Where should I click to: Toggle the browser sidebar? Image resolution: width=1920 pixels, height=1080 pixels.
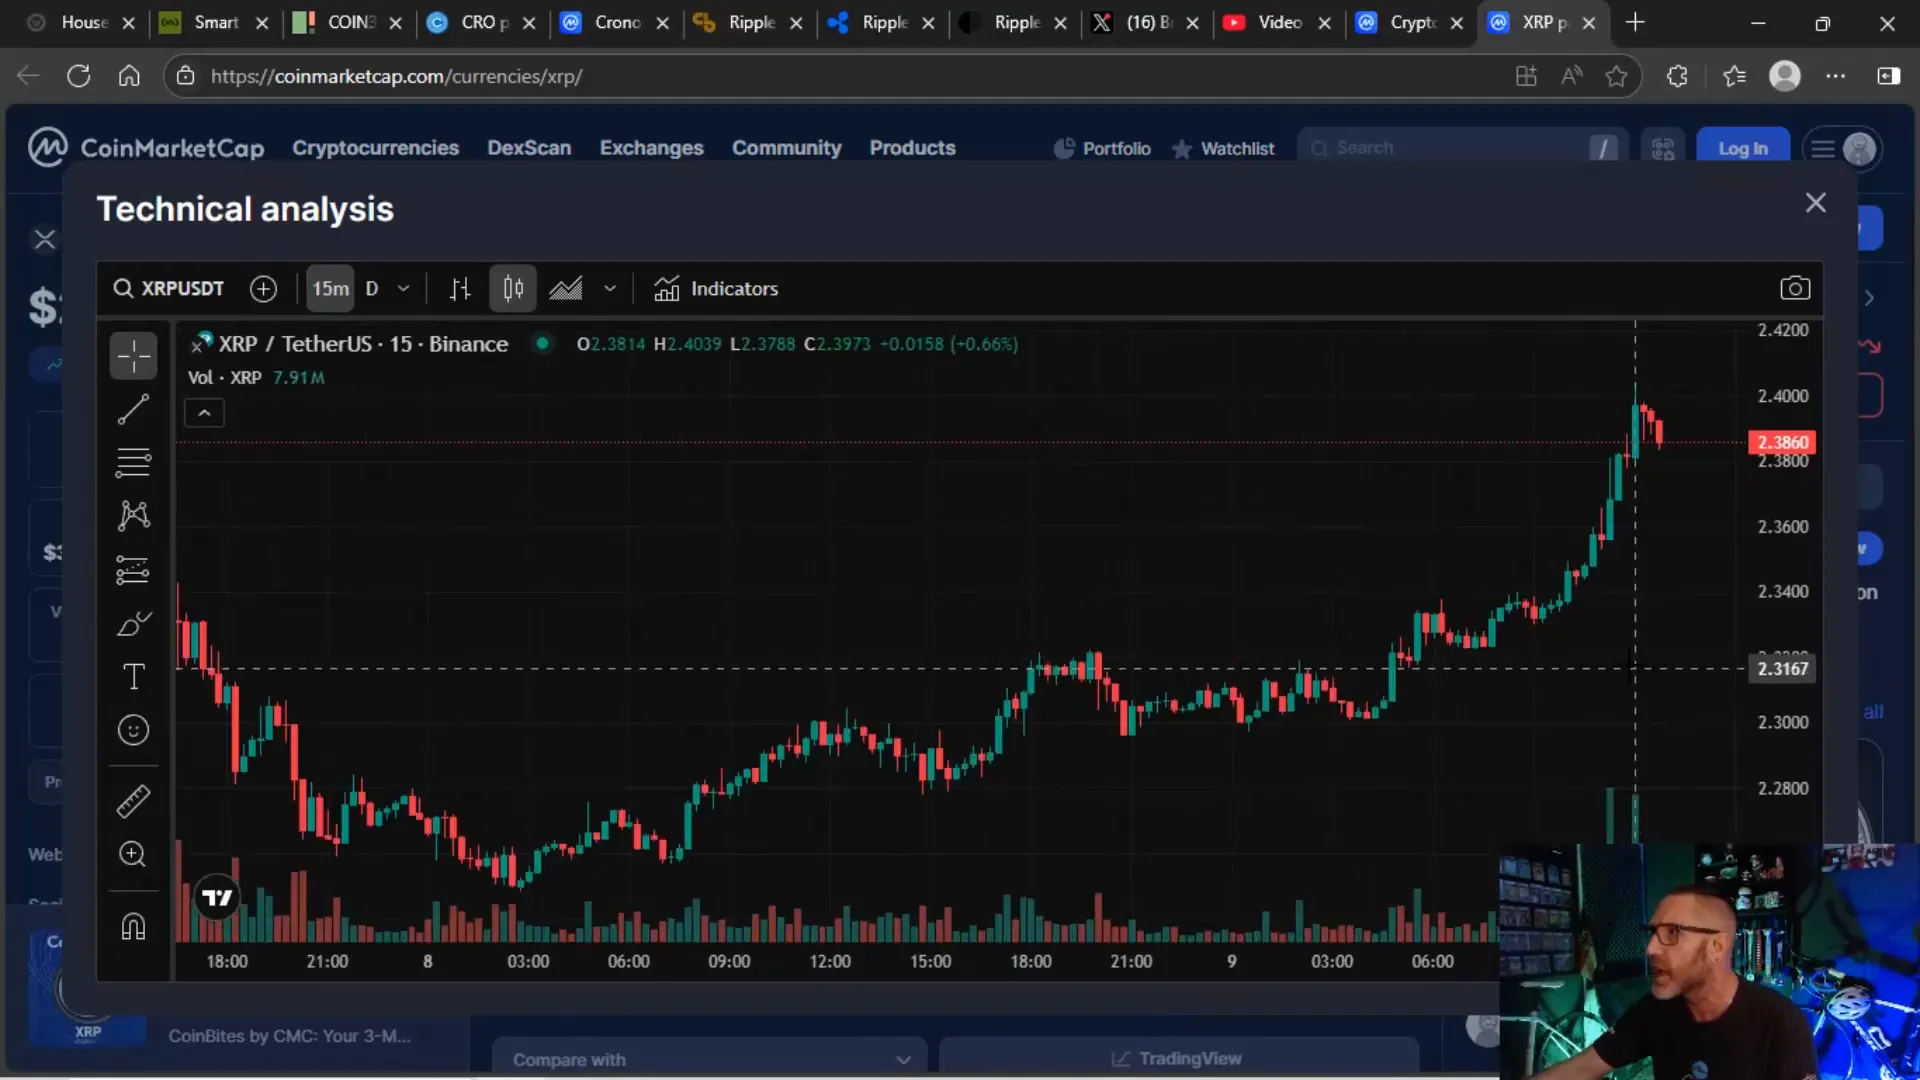1889,76
